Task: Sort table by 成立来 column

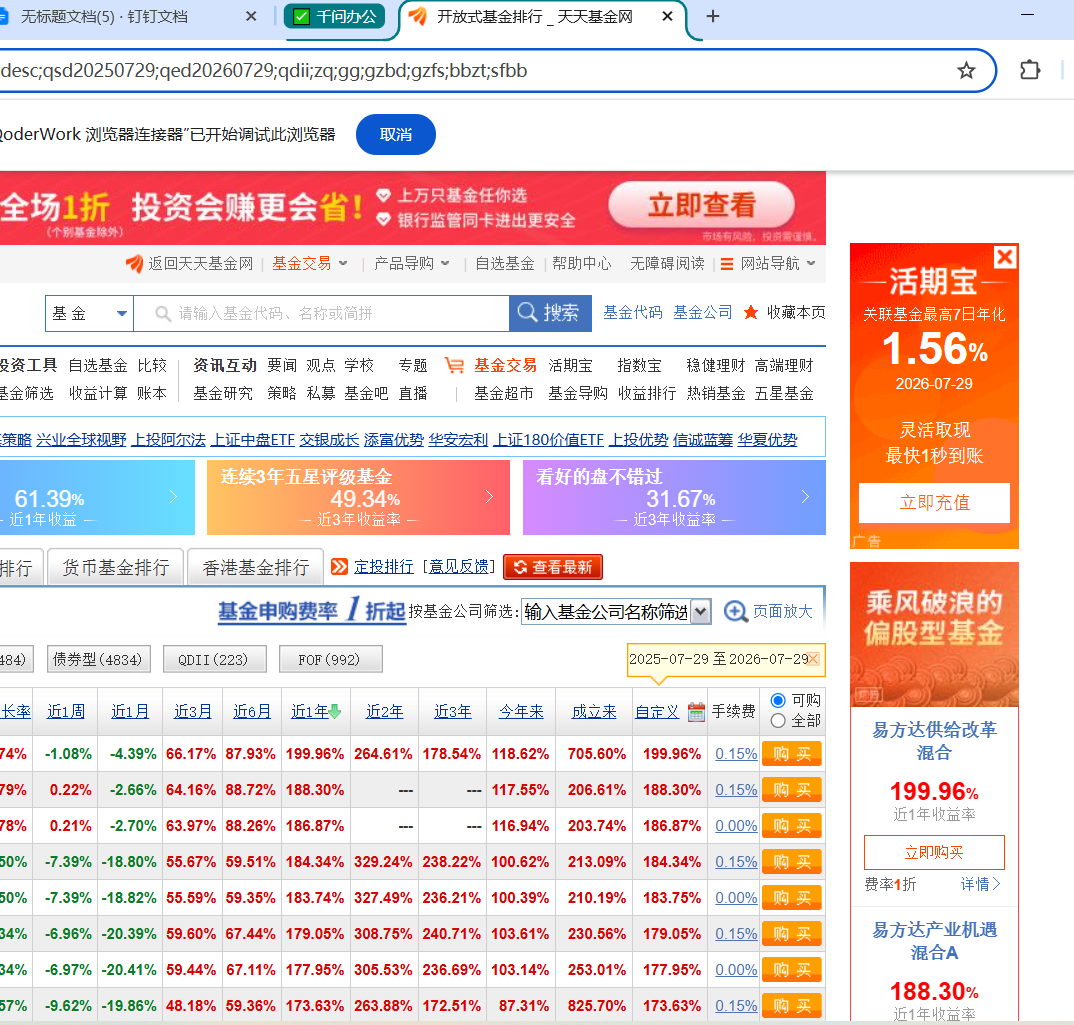Action: pos(594,712)
